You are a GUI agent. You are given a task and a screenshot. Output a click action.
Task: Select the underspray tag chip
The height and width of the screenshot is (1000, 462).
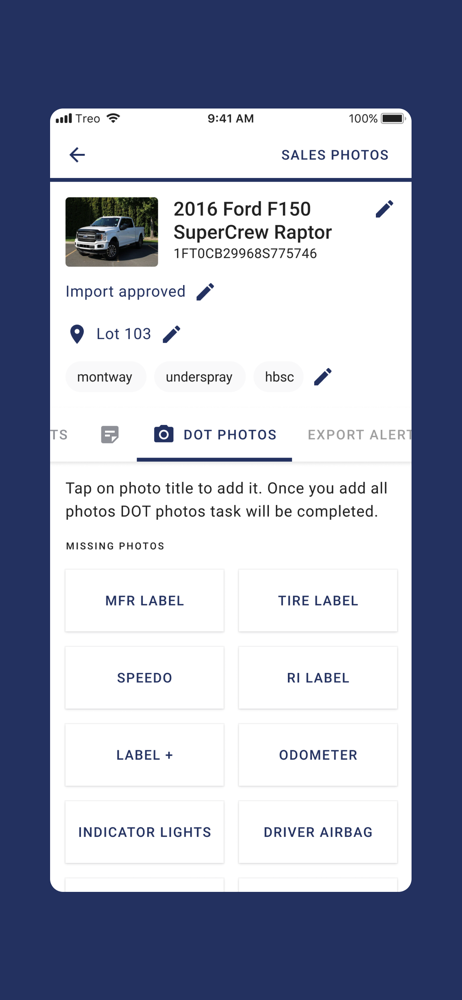pos(200,377)
